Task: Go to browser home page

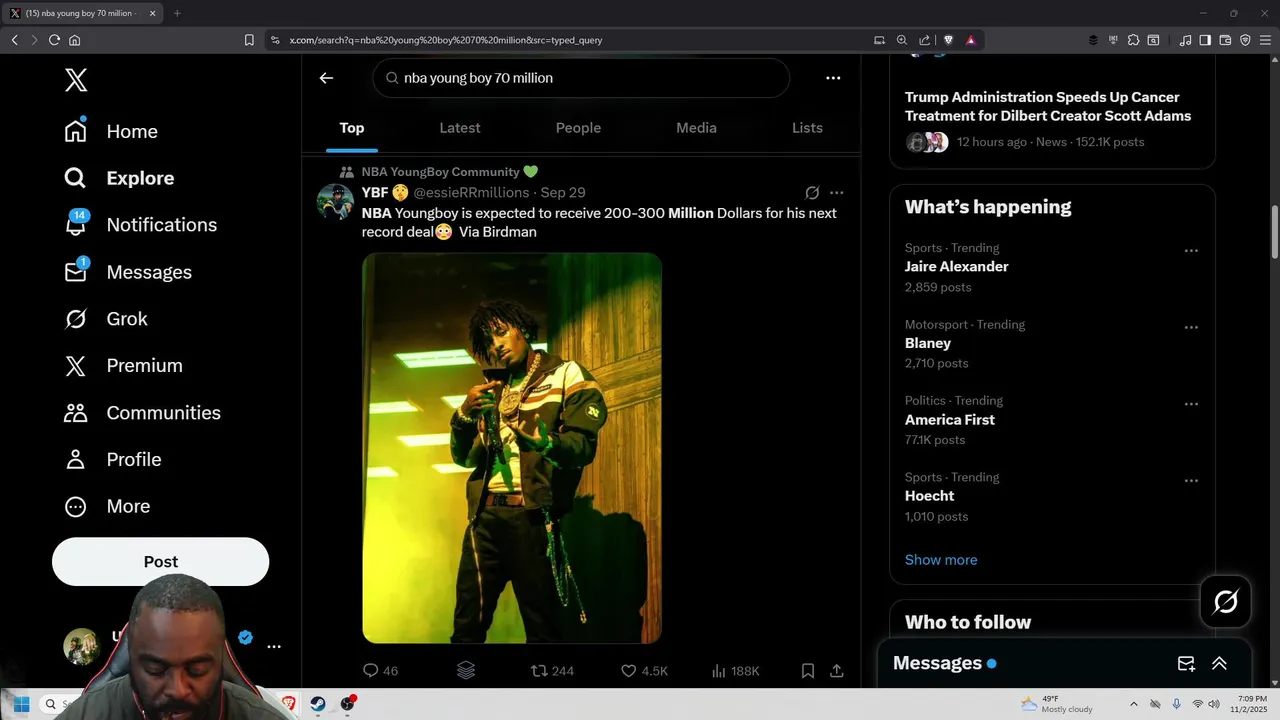Action: (74, 40)
